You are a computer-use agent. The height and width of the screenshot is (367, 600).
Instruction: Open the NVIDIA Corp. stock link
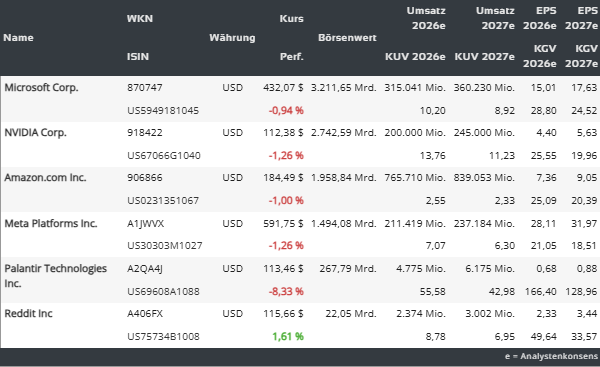point(36,133)
